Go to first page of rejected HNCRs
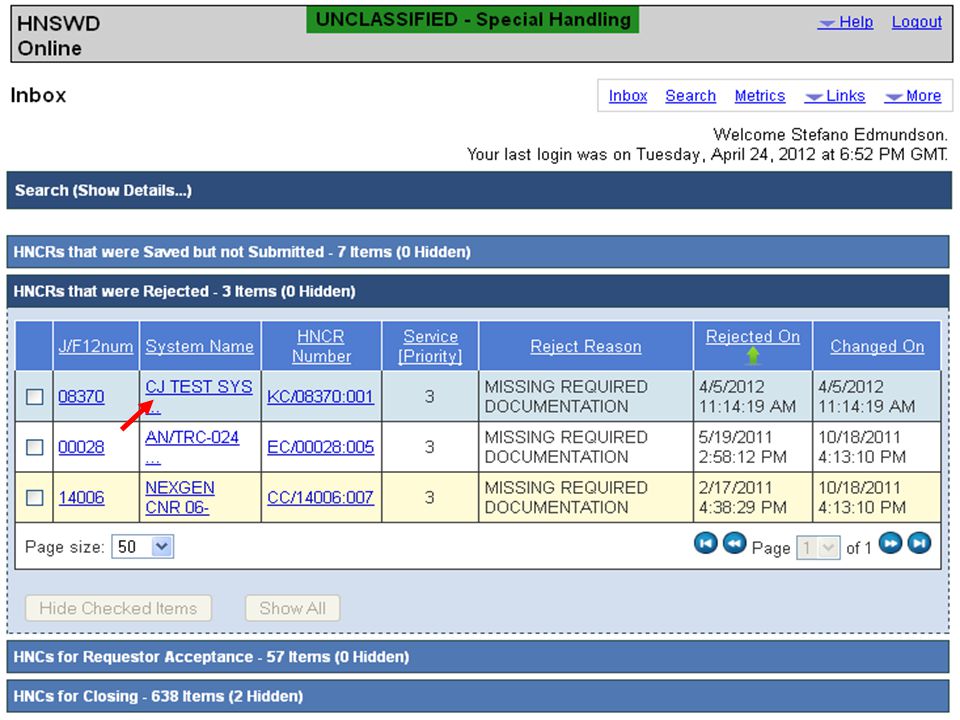 pos(705,544)
